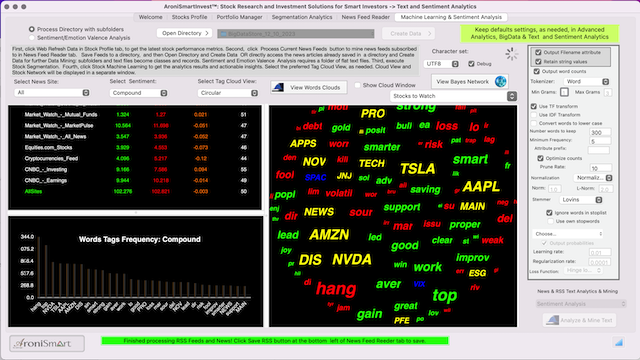640x360 pixels.
Task: Click the globe icon on View Bayes Network
Action: click(500, 82)
